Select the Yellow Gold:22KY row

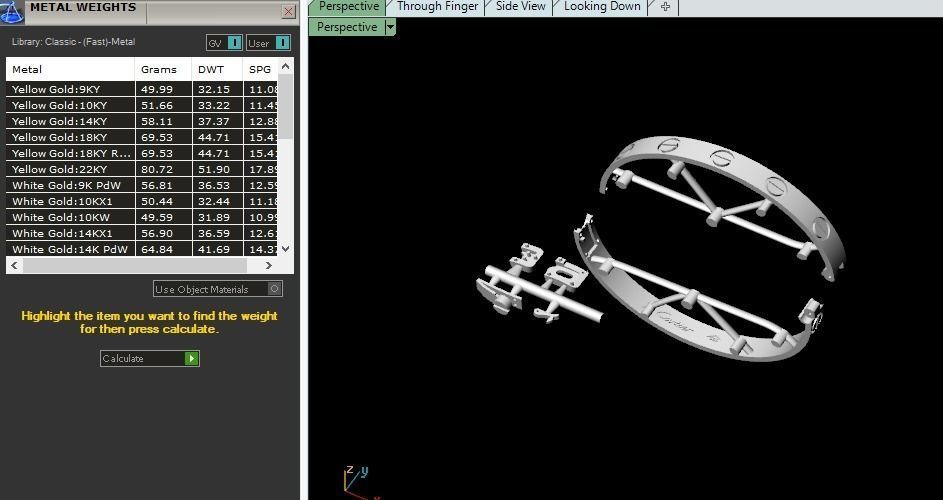(x=142, y=169)
